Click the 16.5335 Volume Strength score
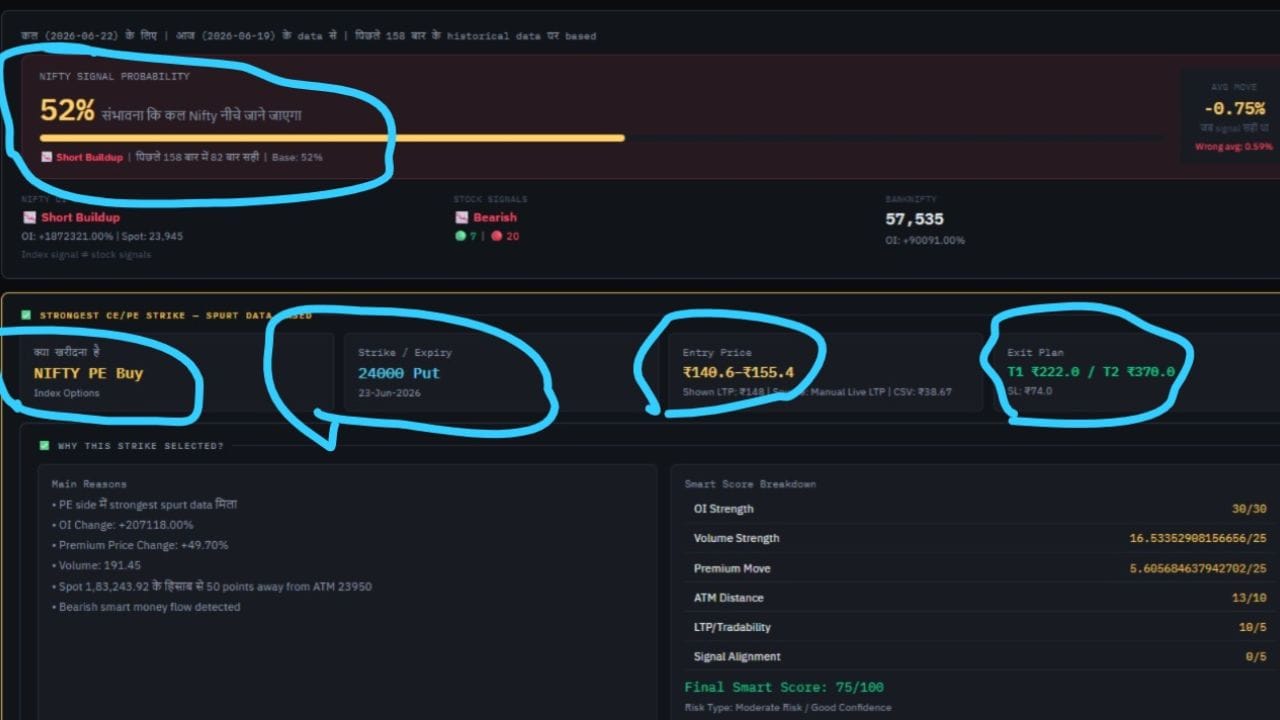This screenshot has height=720, width=1280. pos(1198,538)
